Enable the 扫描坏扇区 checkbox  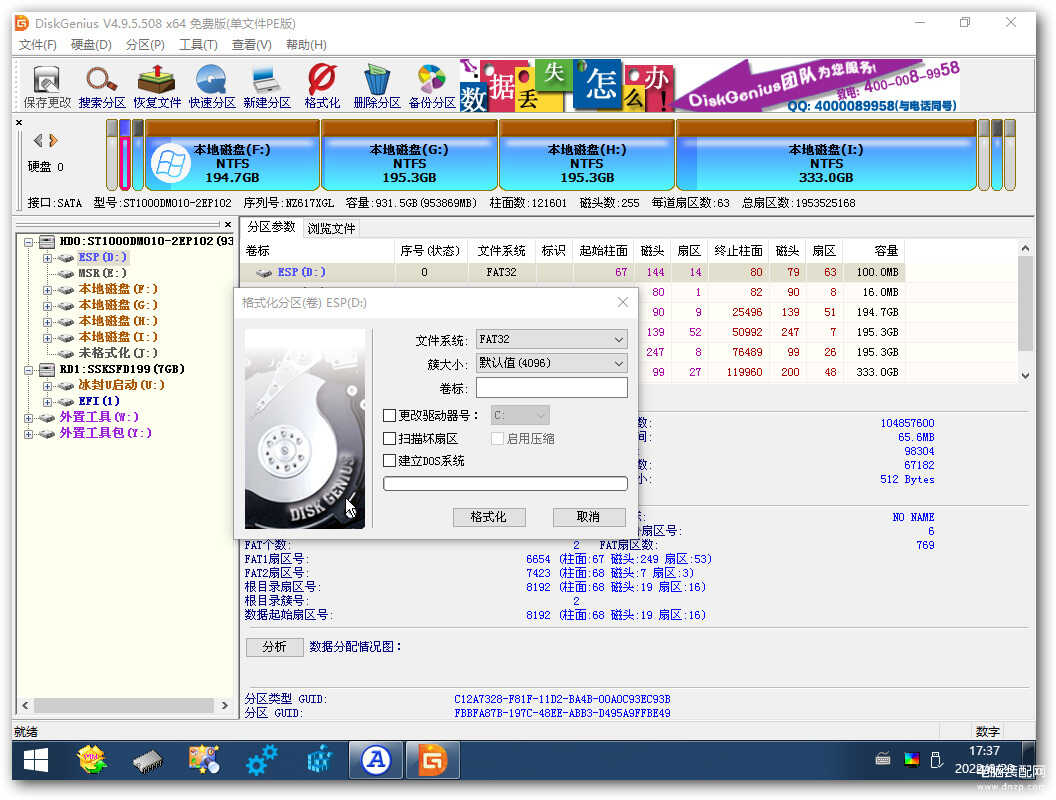click(x=389, y=438)
